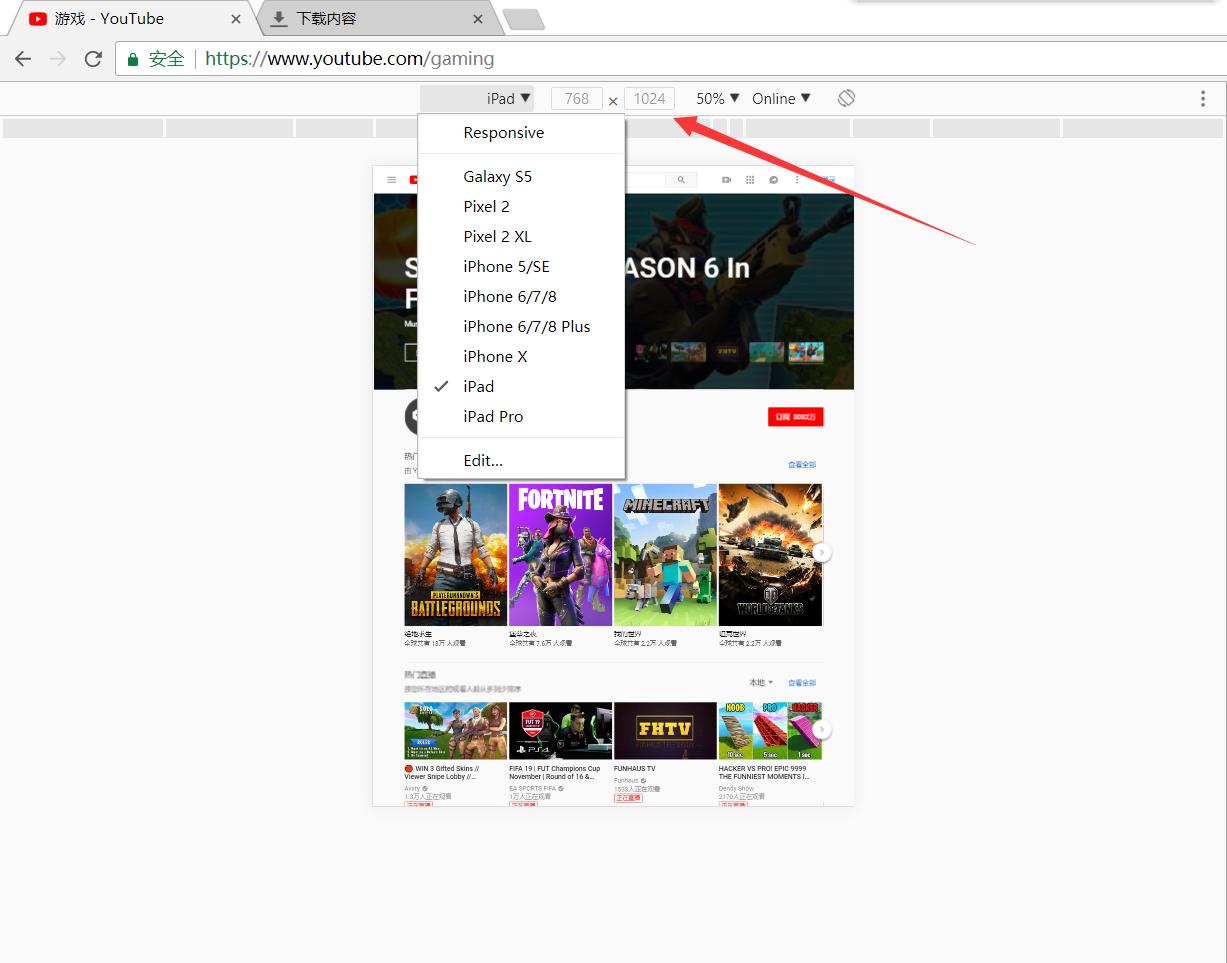Click the browser back arrow
This screenshot has width=1227, height=963.
click(x=23, y=59)
